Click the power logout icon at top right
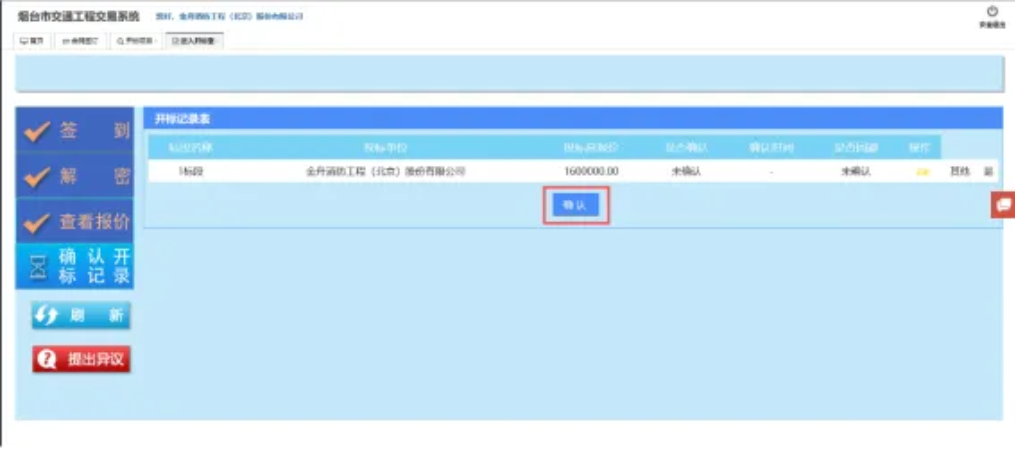The width and height of the screenshot is (1015, 449). coord(991,12)
